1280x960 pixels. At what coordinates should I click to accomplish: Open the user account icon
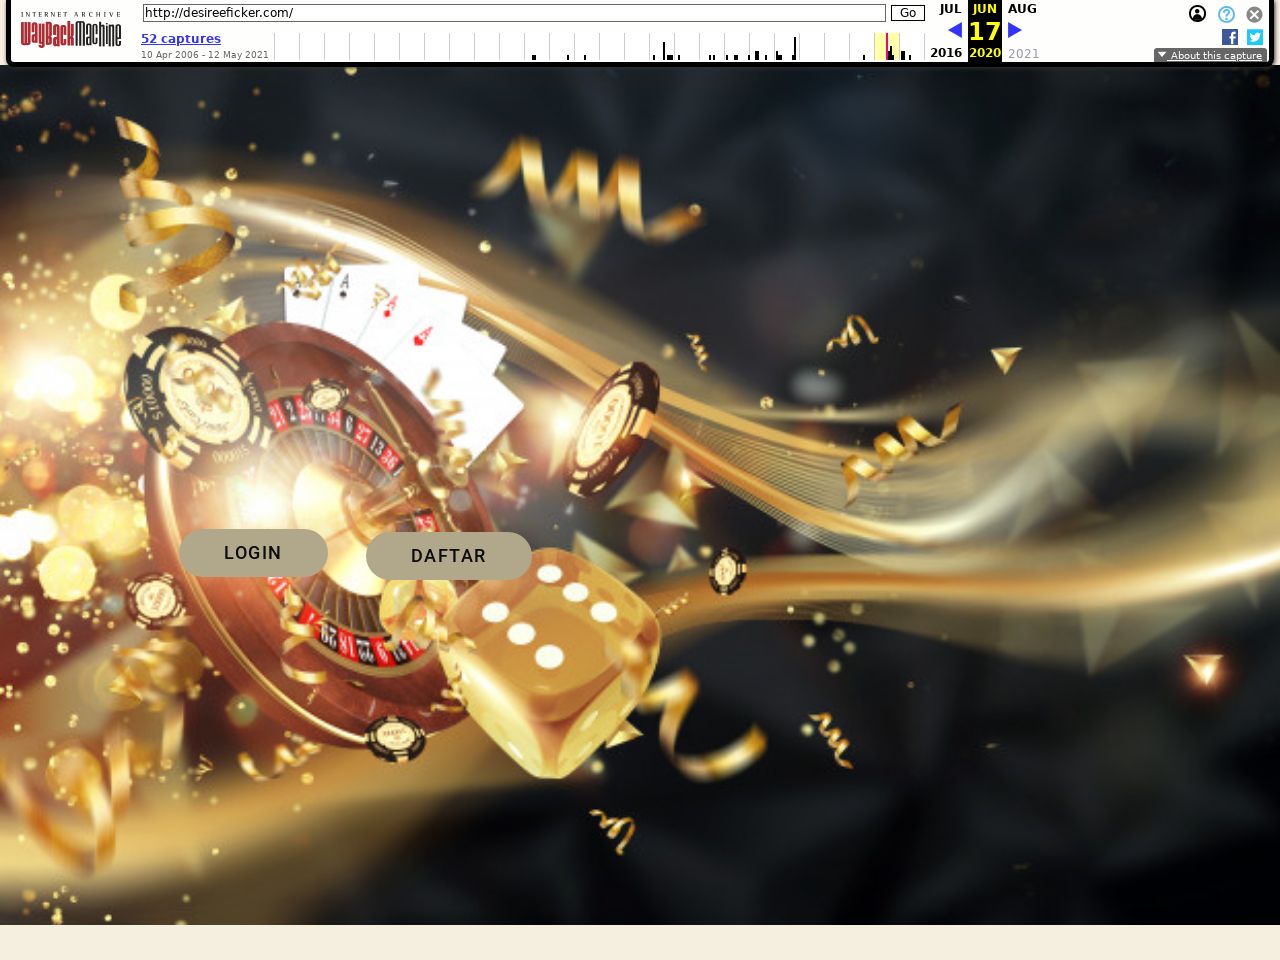1197,14
